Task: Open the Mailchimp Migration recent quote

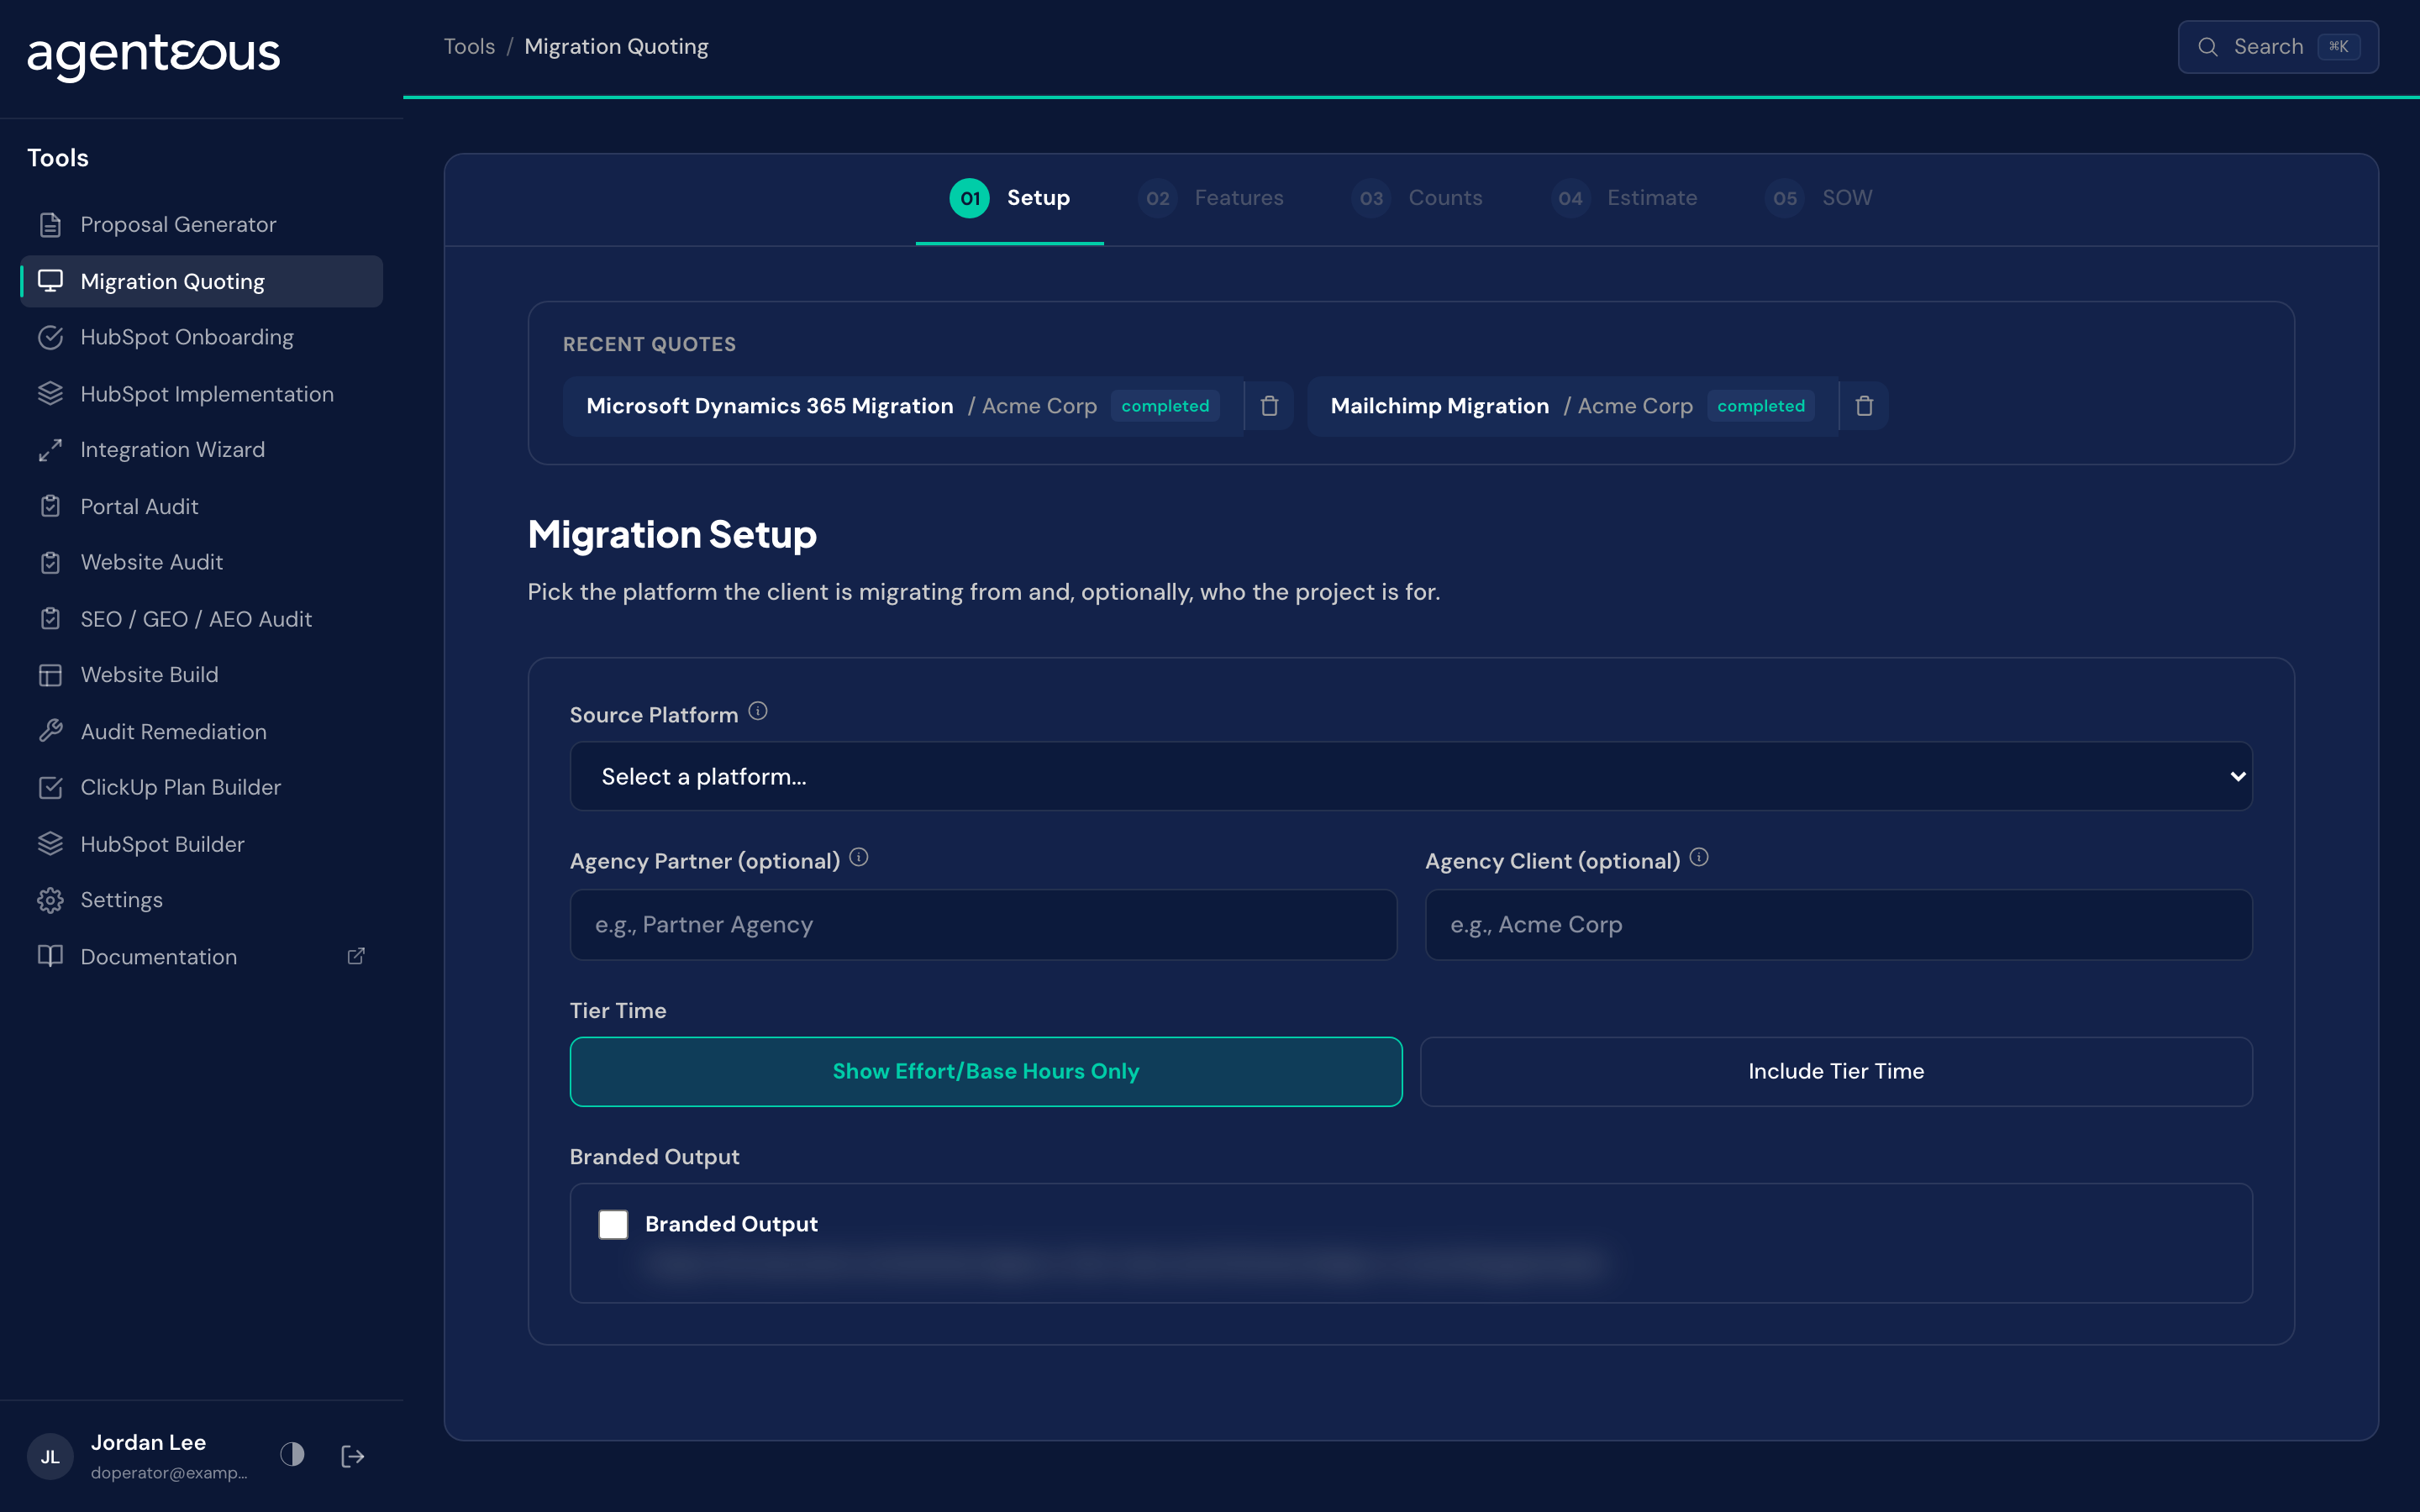Action: [1572, 406]
